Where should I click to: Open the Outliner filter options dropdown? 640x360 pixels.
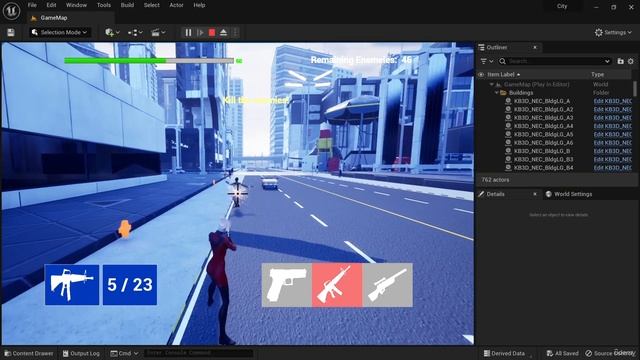(x=486, y=61)
